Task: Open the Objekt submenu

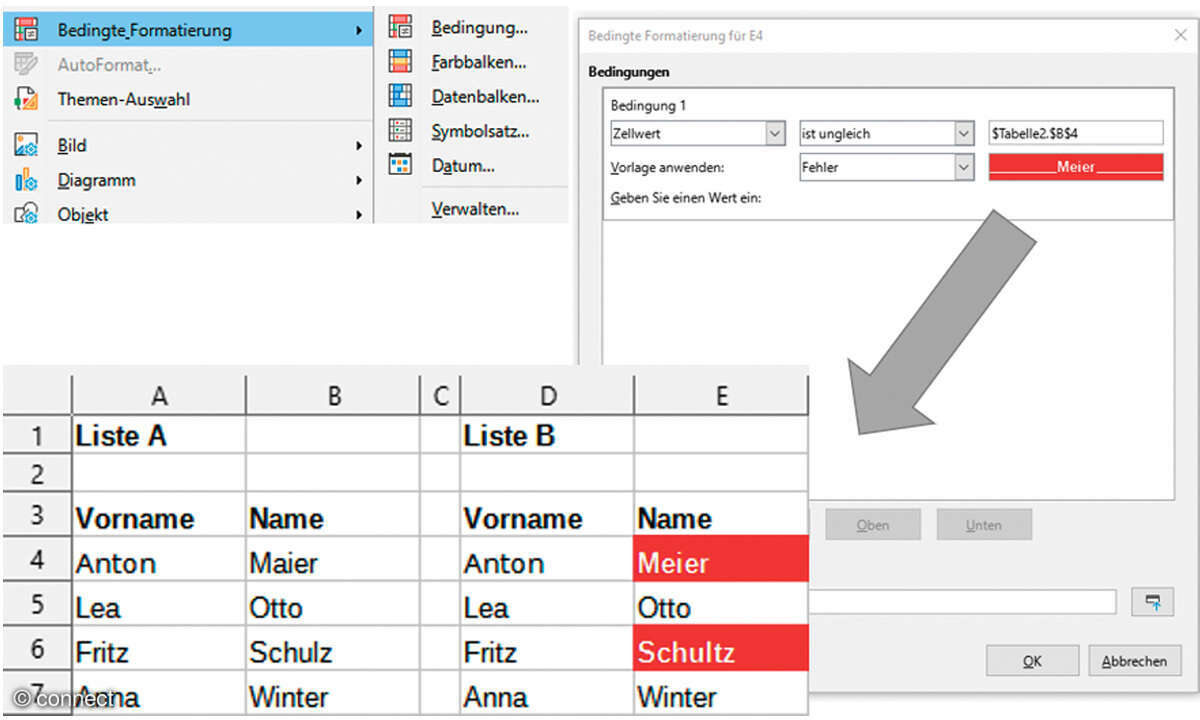Action: [x=187, y=211]
